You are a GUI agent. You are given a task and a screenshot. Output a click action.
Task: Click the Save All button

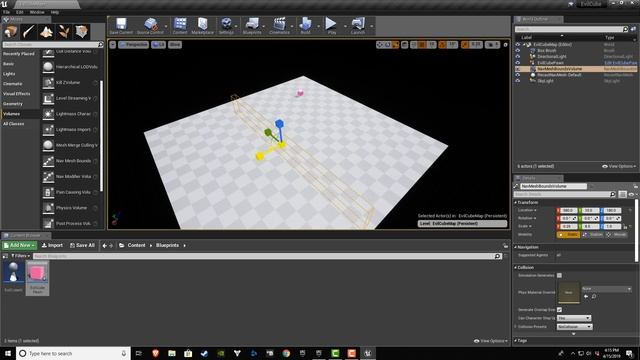(82, 245)
